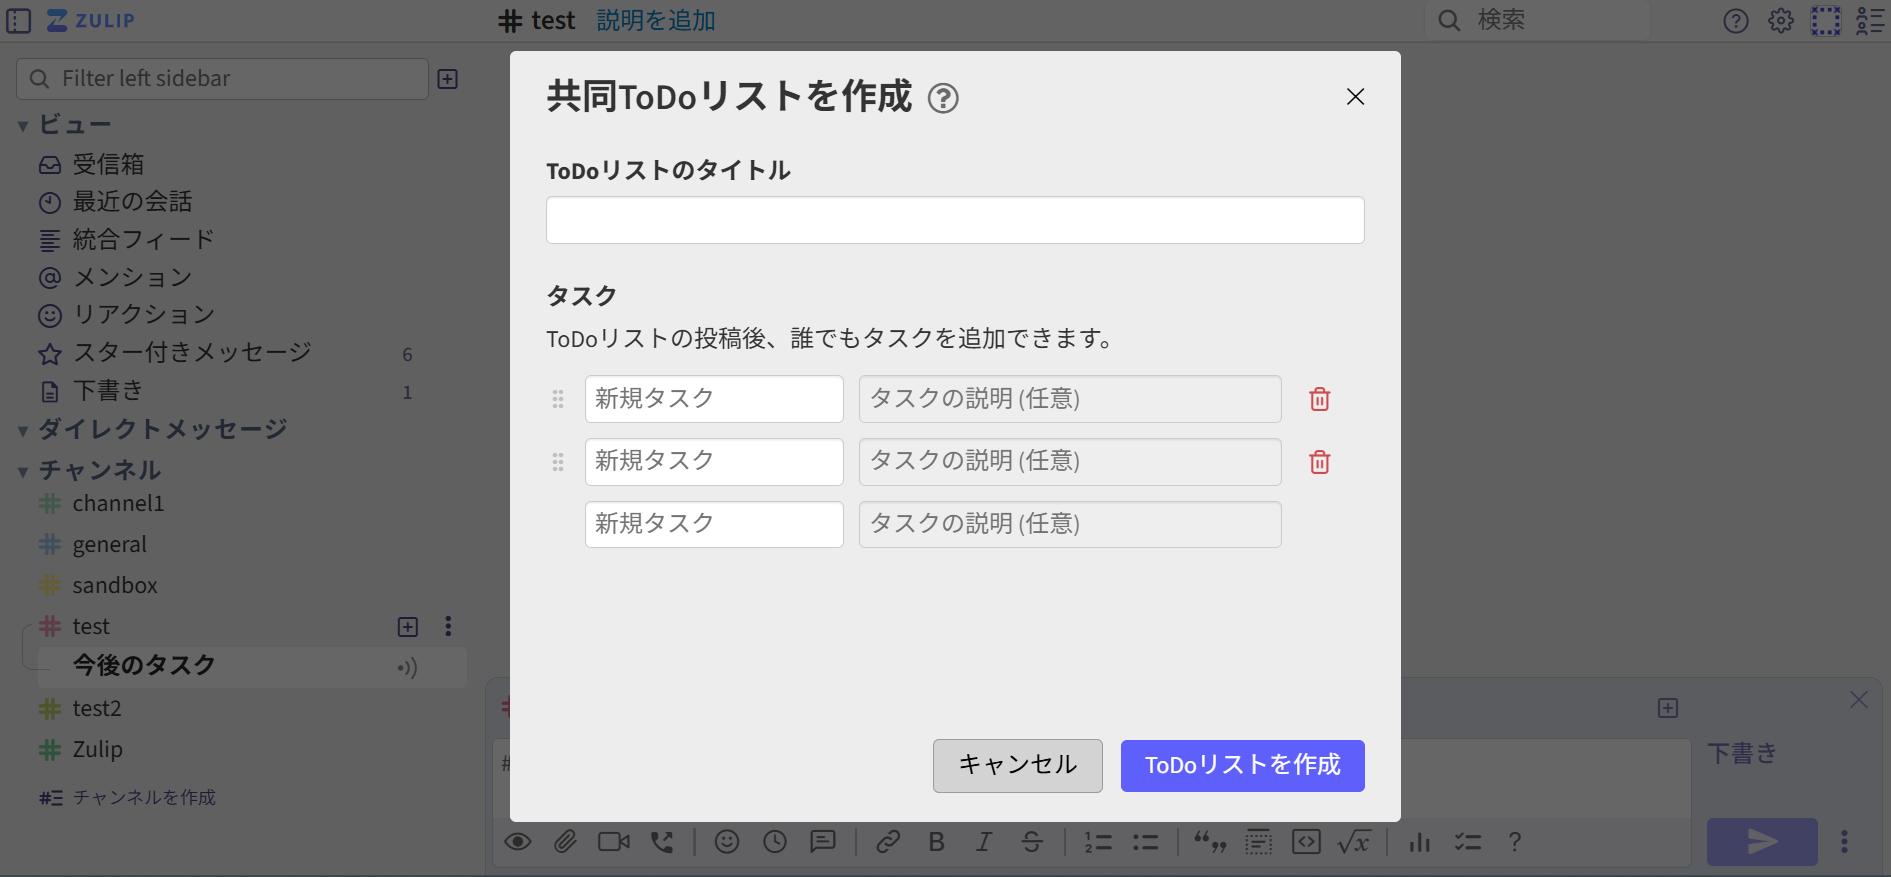Viewport: 1891px width, 877px height.
Task: Open help for collaborative ToDo list
Action: click(943, 98)
